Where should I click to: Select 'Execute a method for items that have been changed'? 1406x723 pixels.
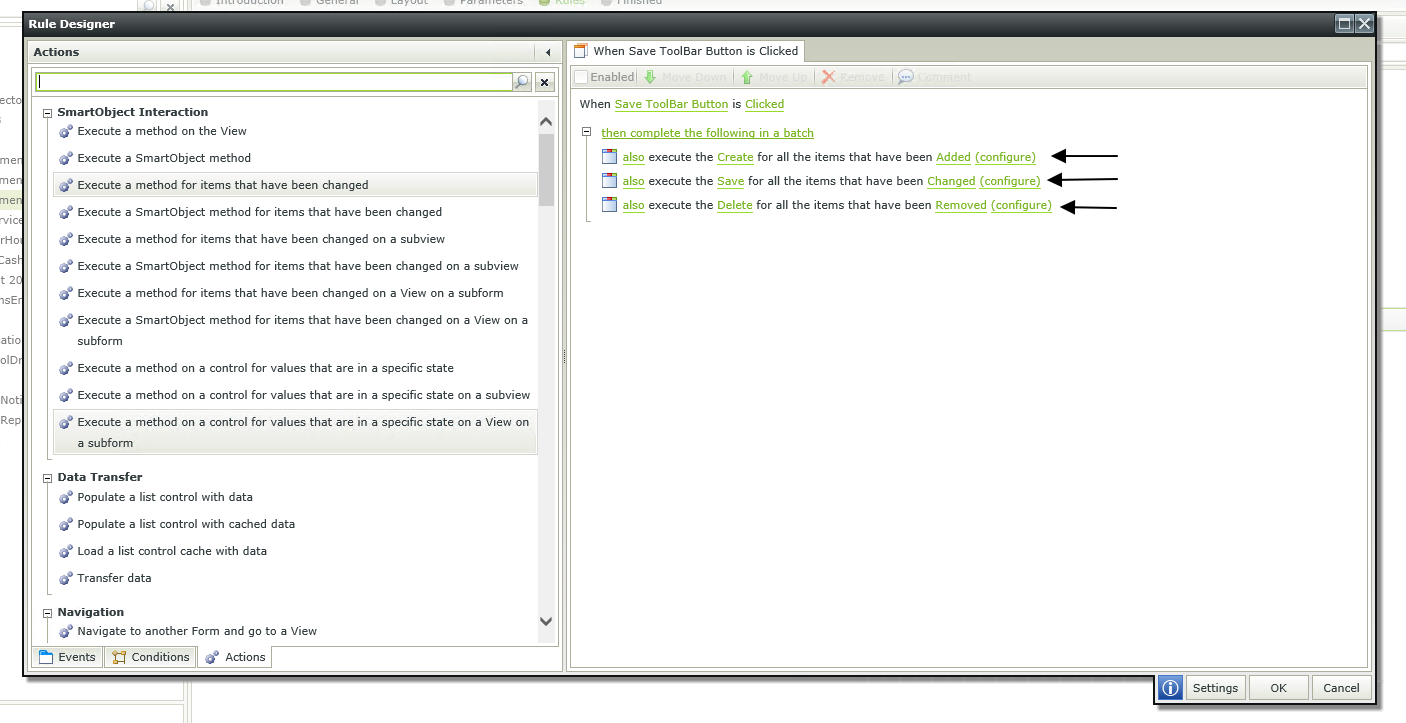tap(295, 185)
